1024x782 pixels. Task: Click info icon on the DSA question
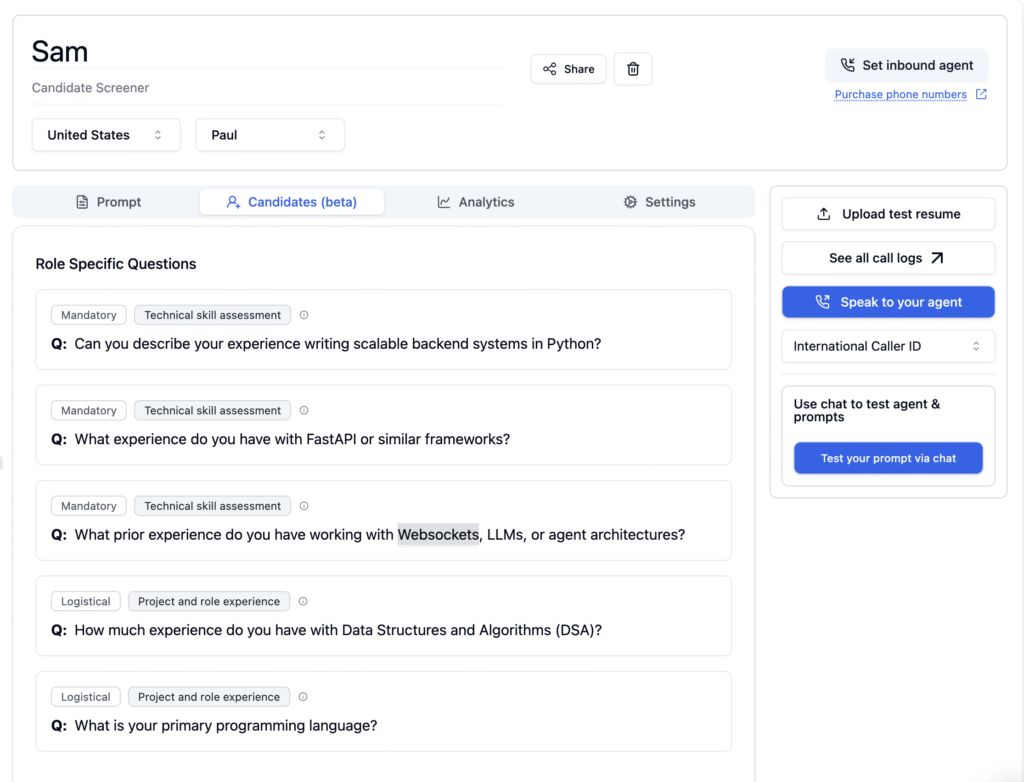point(303,601)
